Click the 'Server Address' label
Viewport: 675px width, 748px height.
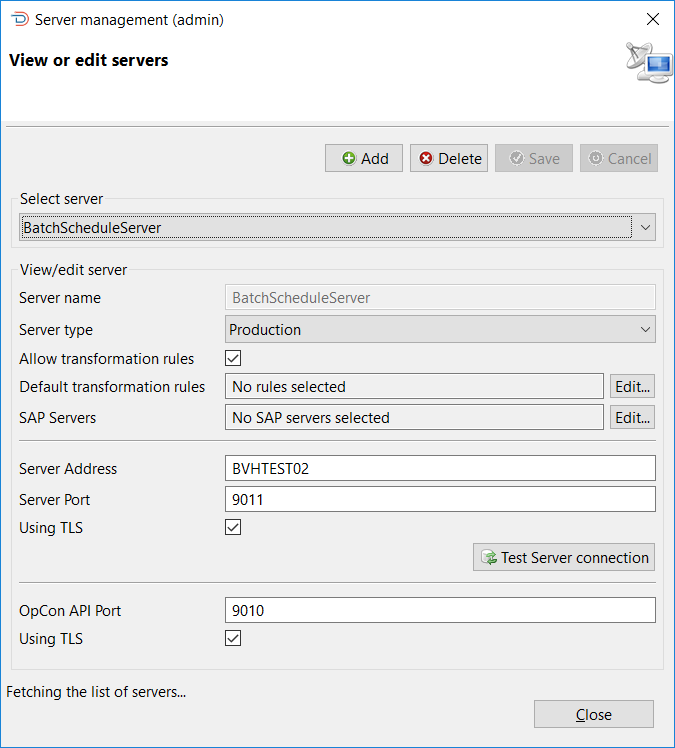coord(68,468)
